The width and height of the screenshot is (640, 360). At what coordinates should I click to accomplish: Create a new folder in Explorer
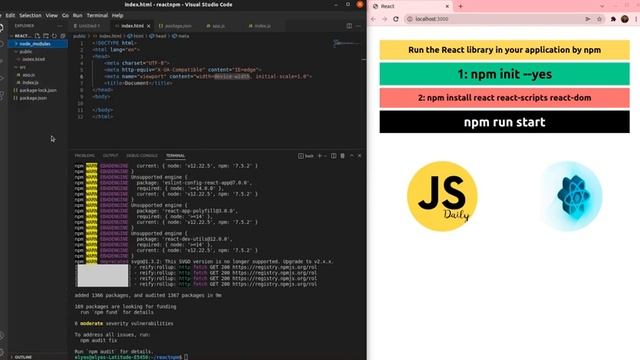(46, 36)
